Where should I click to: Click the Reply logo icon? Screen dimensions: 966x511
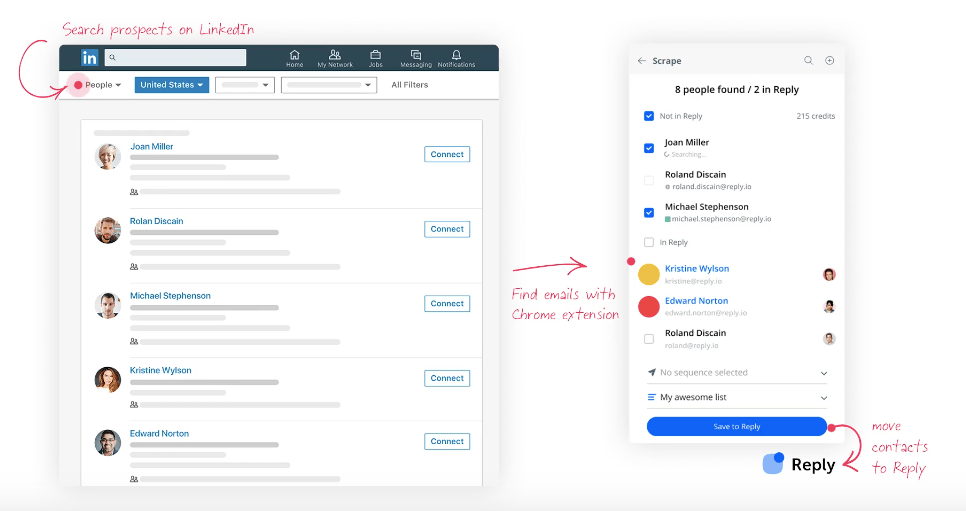pyautogui.click(x=773, y=463)
